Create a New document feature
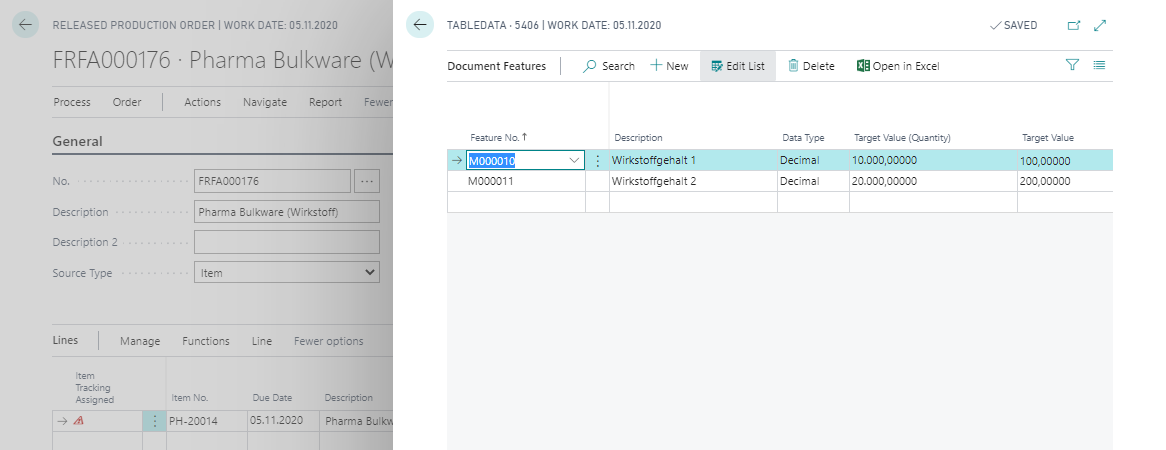 [669, 66]
